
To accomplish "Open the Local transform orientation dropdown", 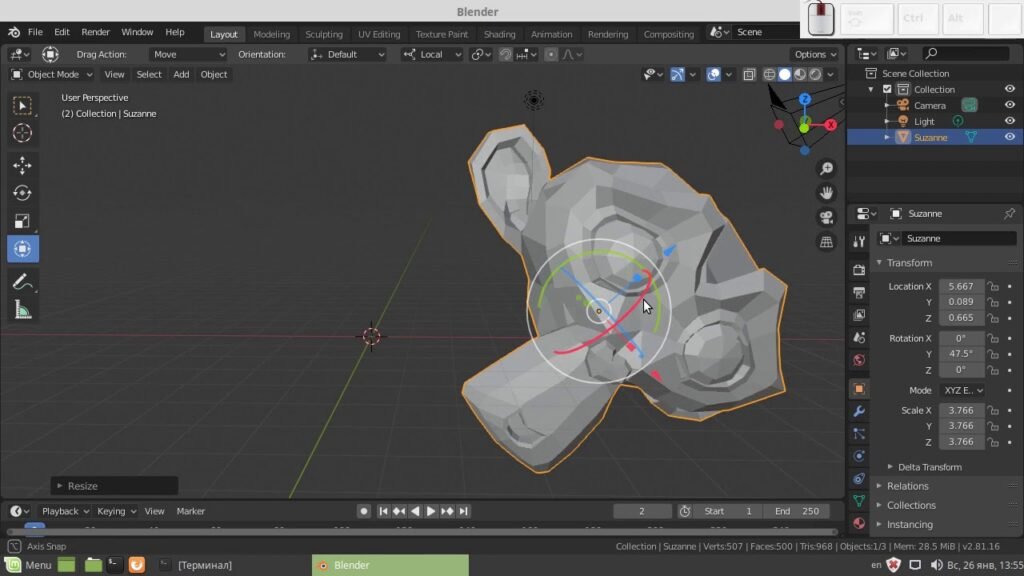I will click(432, 54).
